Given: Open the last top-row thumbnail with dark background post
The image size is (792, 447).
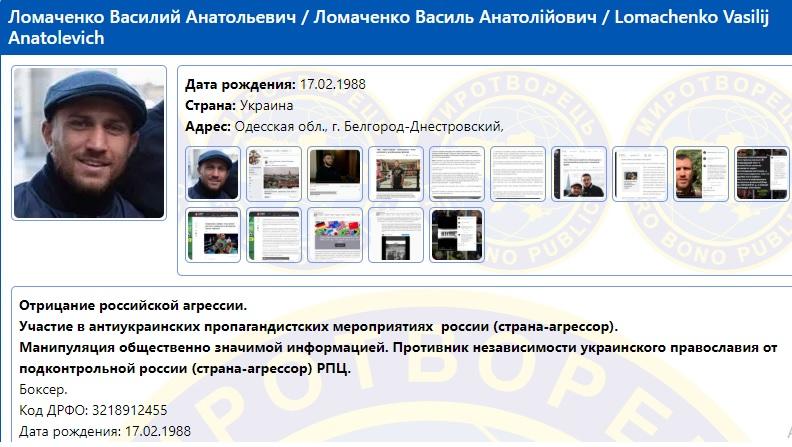Looking at the screenshot, I should [x=761, y=174].
